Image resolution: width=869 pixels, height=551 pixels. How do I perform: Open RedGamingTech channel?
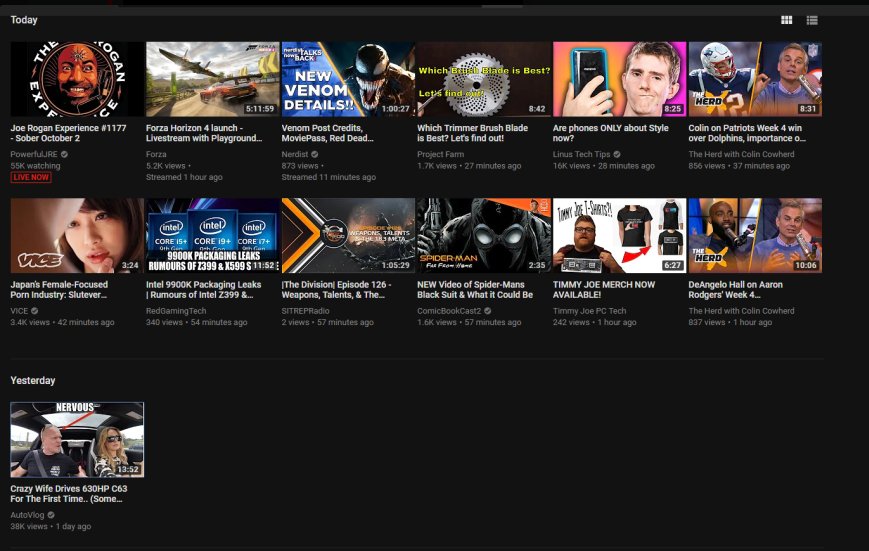(x=176, y=310)
